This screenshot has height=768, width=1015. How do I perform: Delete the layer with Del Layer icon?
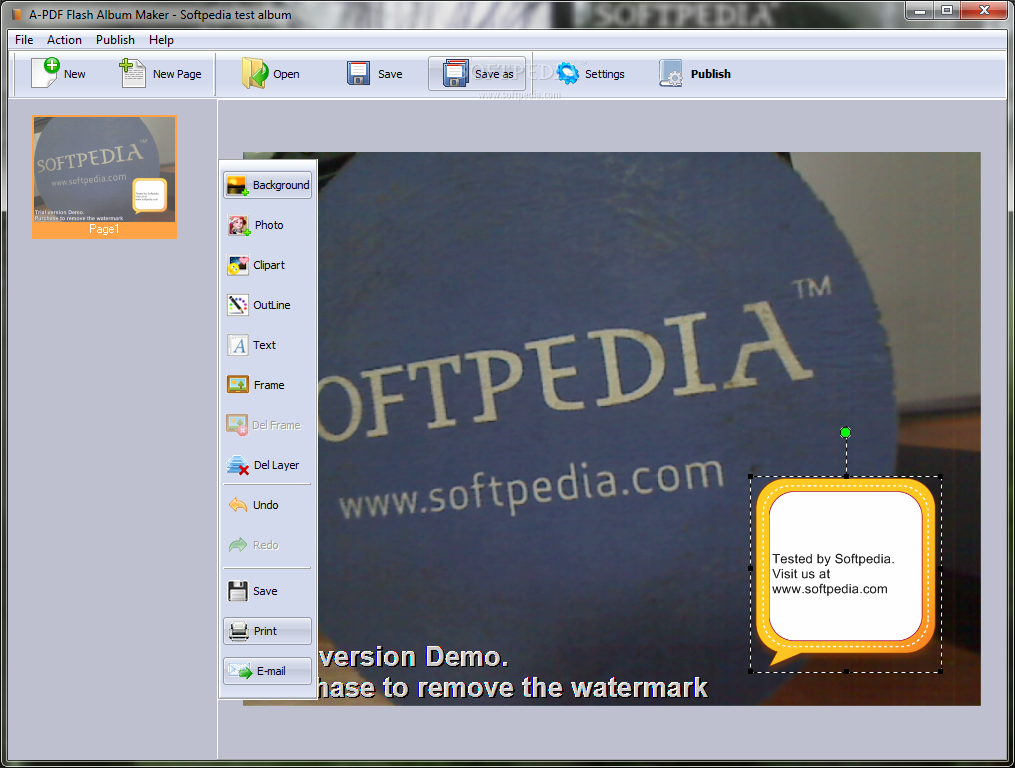point(238,465)
